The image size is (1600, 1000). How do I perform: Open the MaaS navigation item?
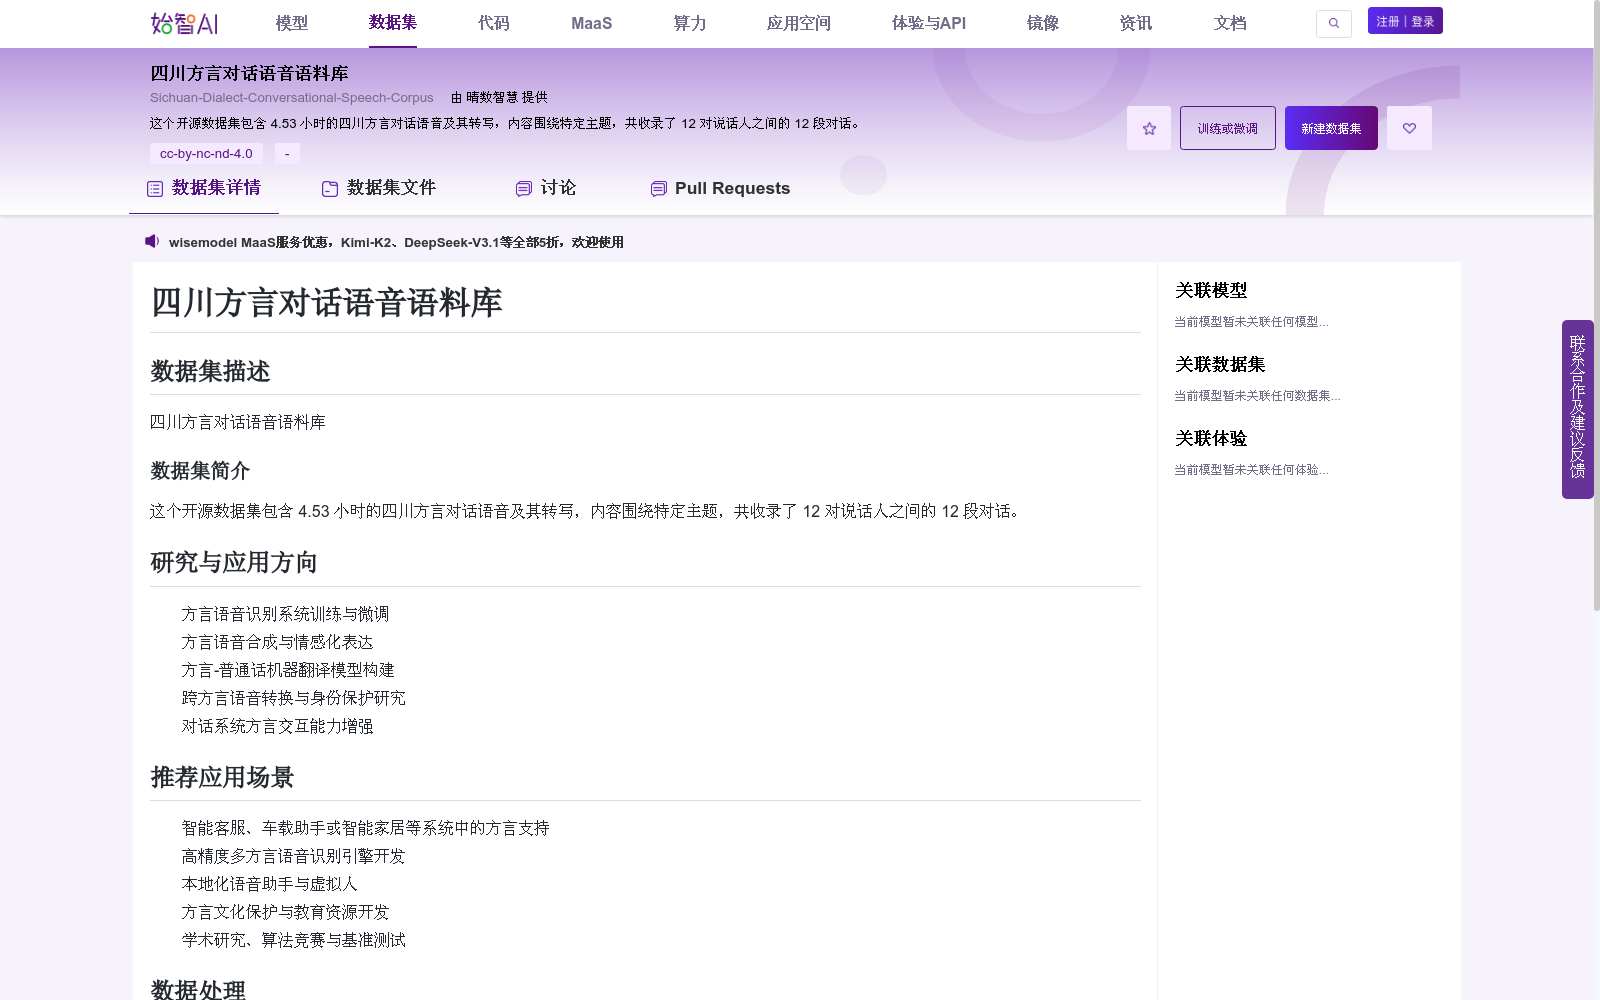(x=591, y=23)
